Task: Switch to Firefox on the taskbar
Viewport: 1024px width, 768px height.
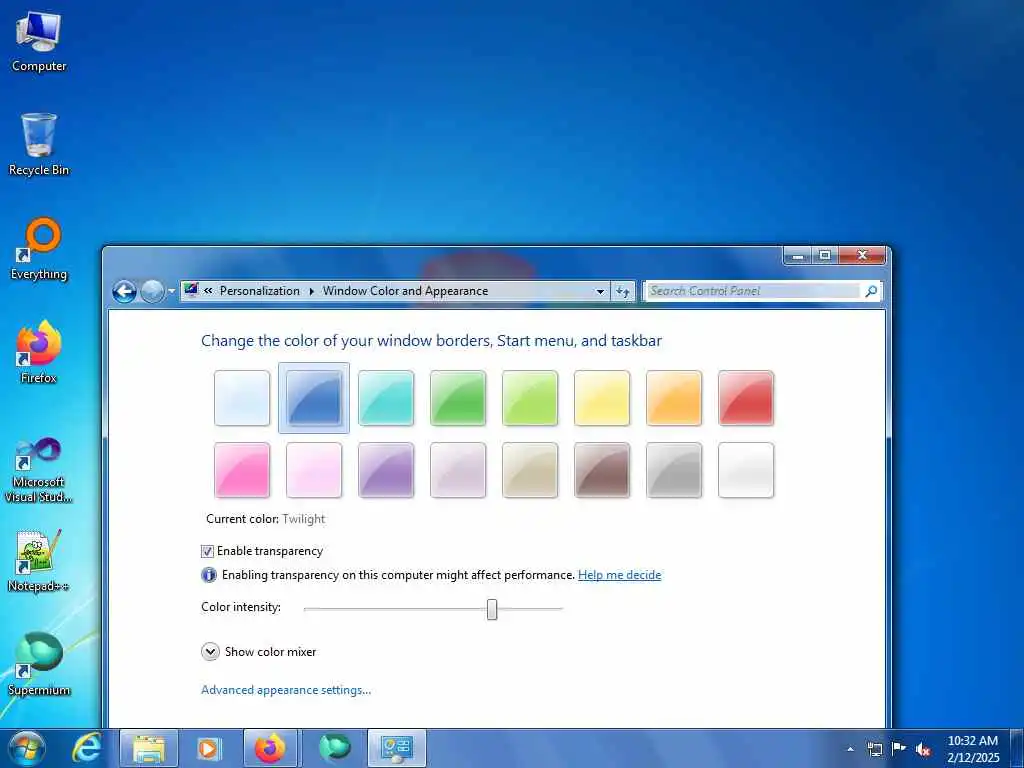Action: coord(270,748)
